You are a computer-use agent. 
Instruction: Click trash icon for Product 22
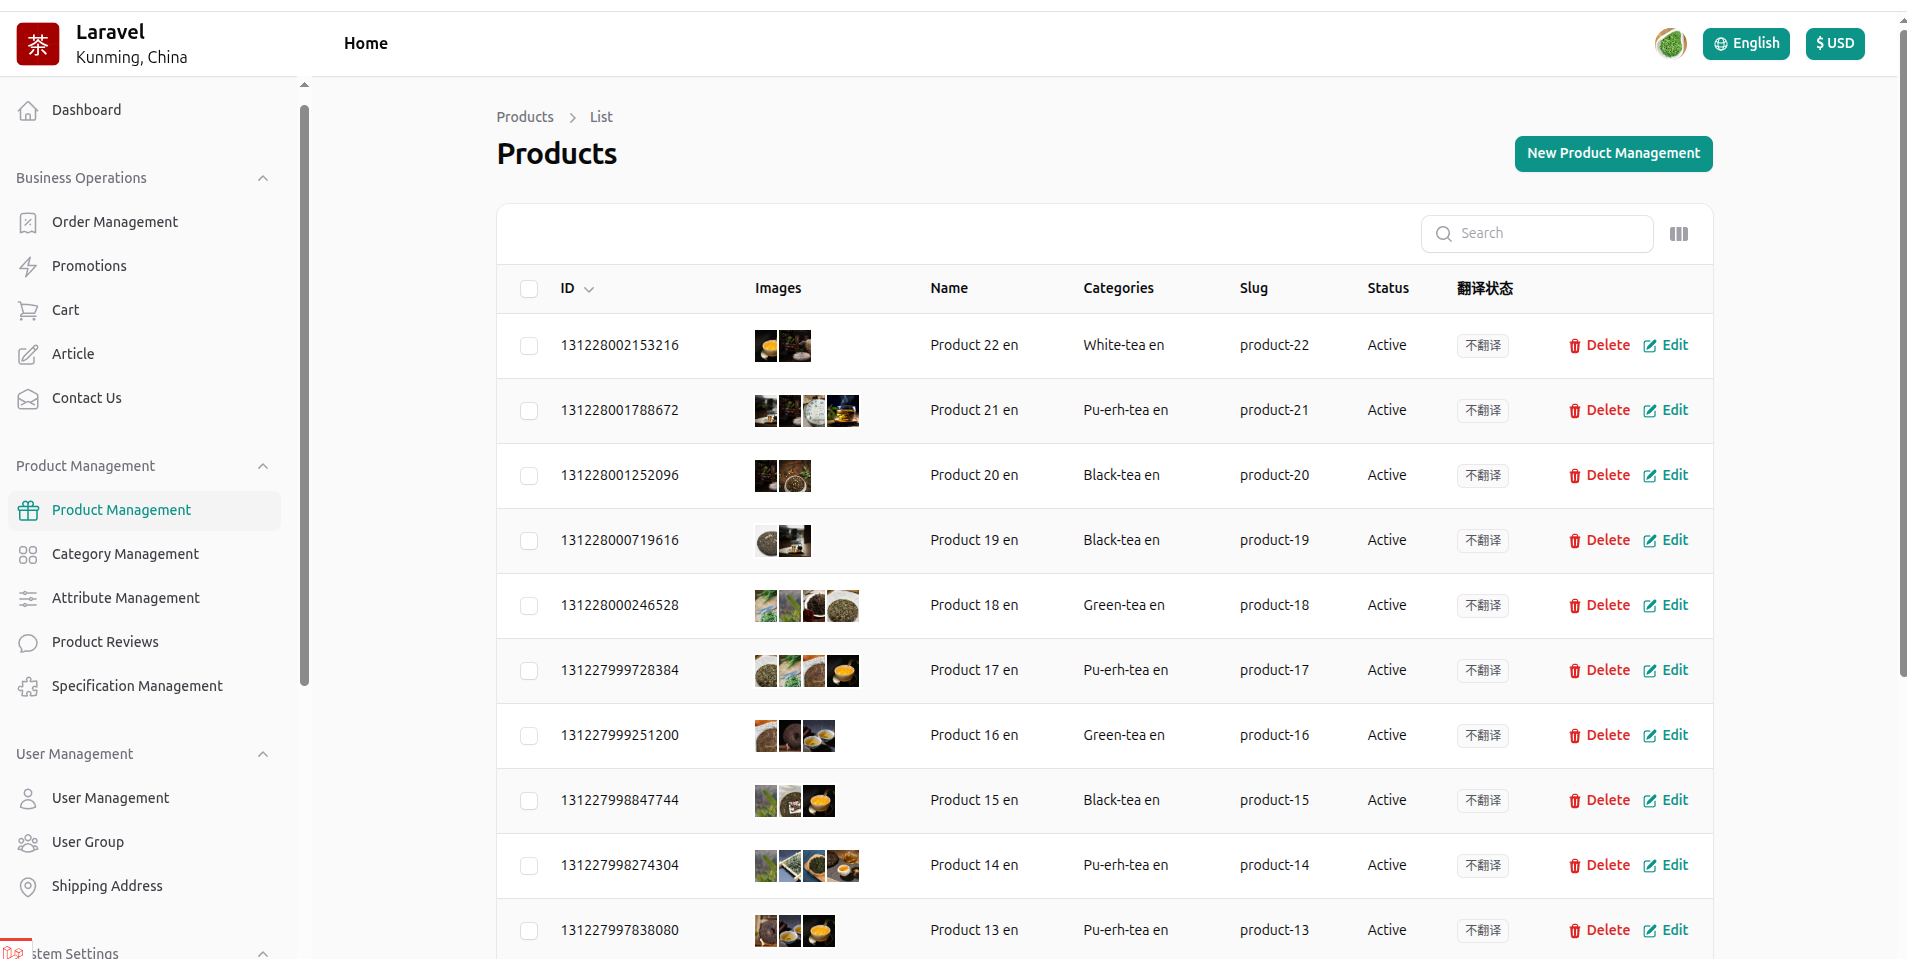1575,346
